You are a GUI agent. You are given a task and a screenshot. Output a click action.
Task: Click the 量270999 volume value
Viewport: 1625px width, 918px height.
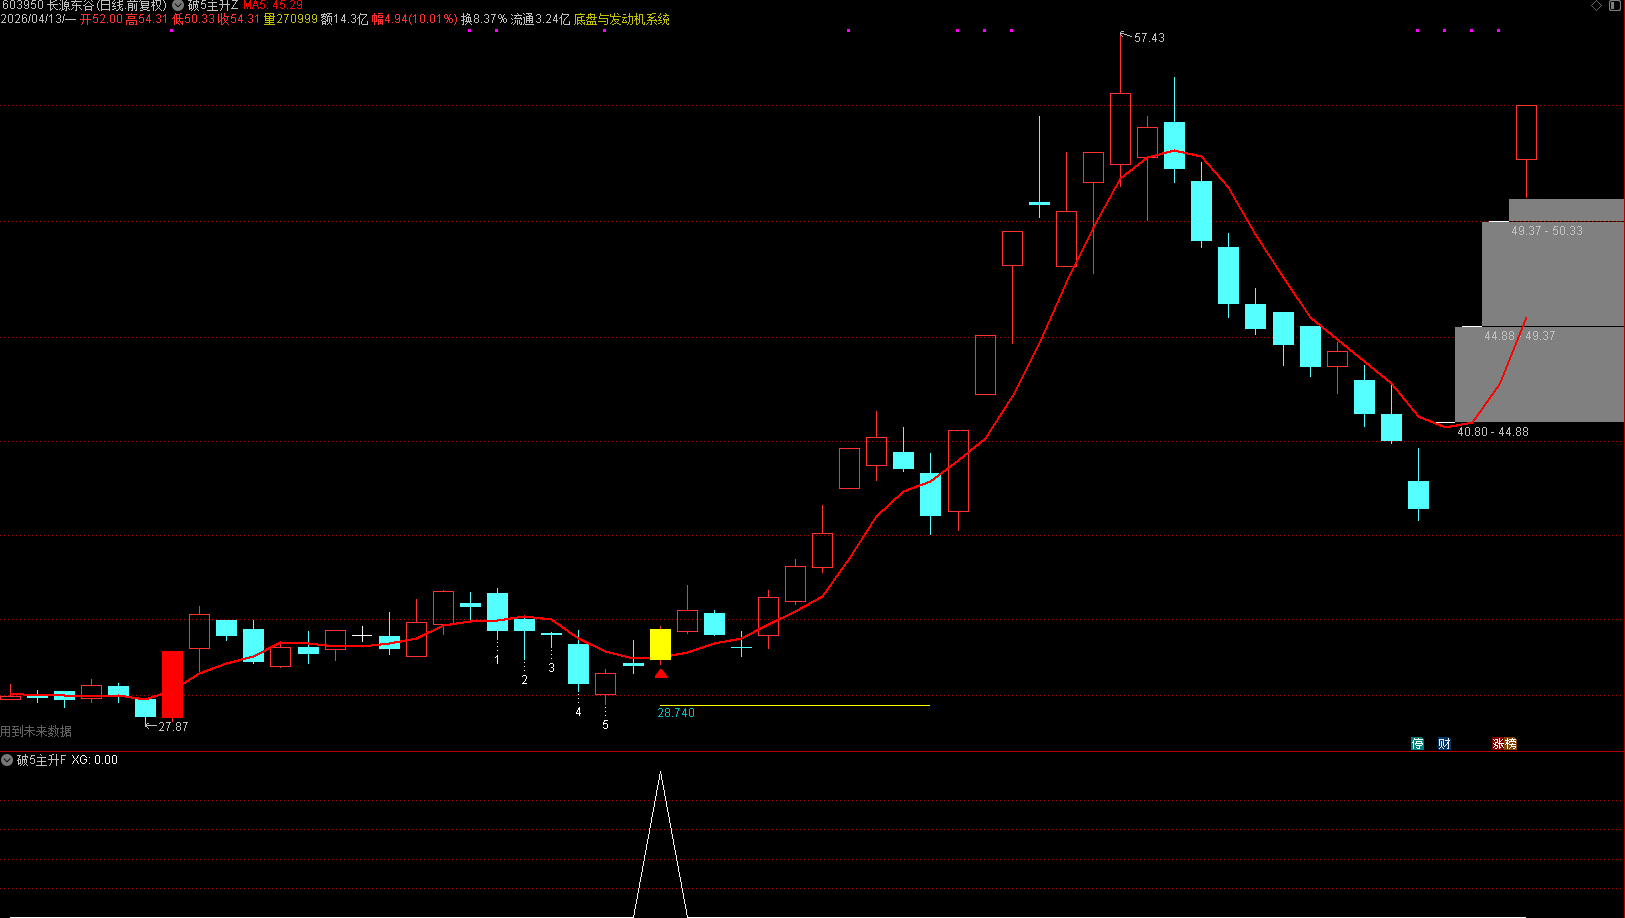pos(291,19)
